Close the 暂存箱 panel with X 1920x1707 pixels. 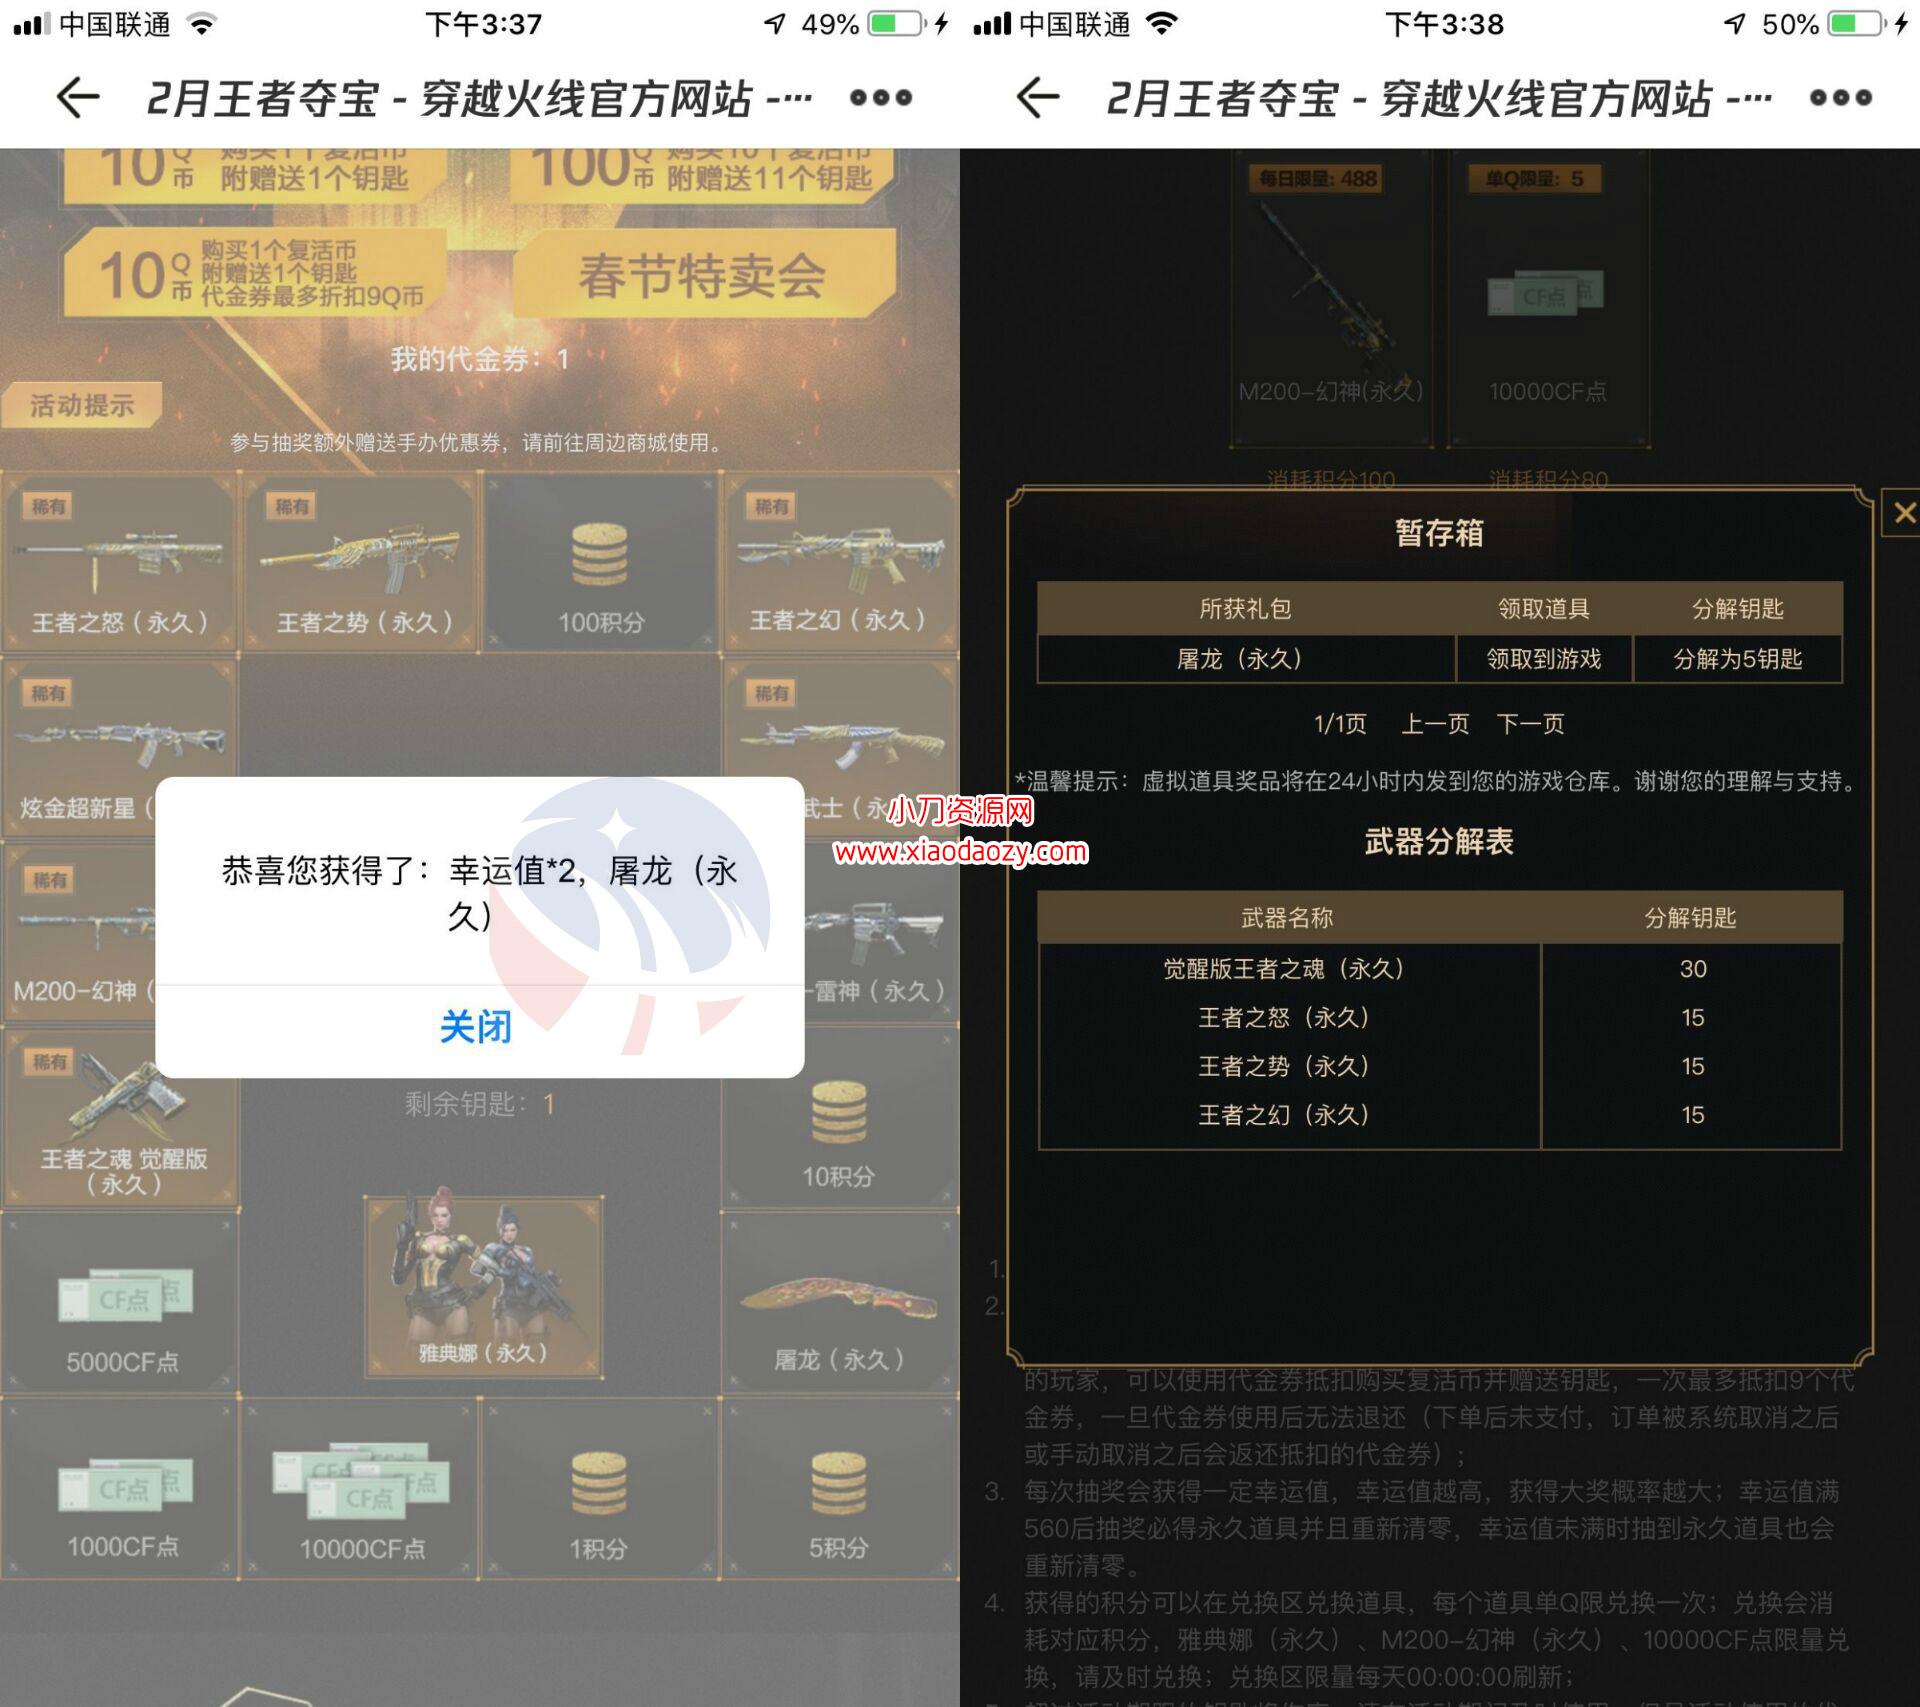tap(1903, 514)
